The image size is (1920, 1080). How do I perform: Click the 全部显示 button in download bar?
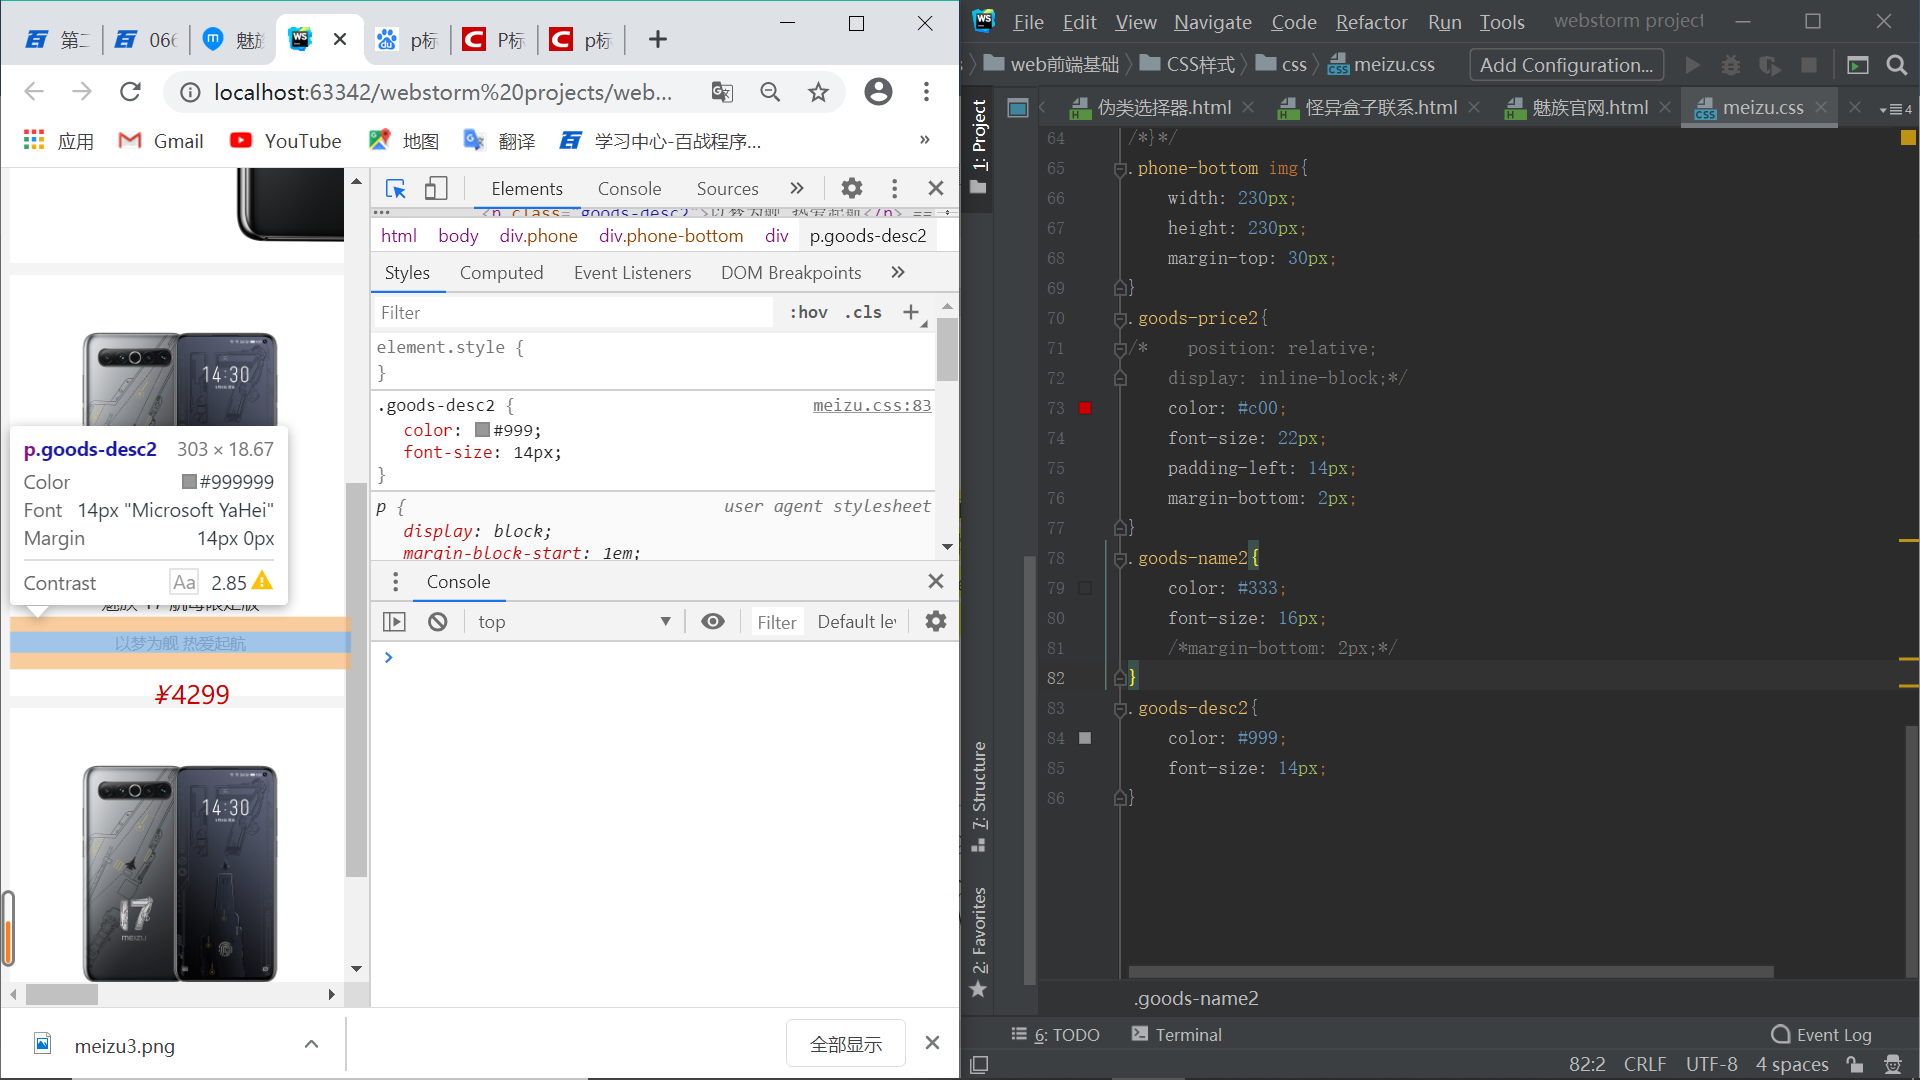(x=845, y=1043)
